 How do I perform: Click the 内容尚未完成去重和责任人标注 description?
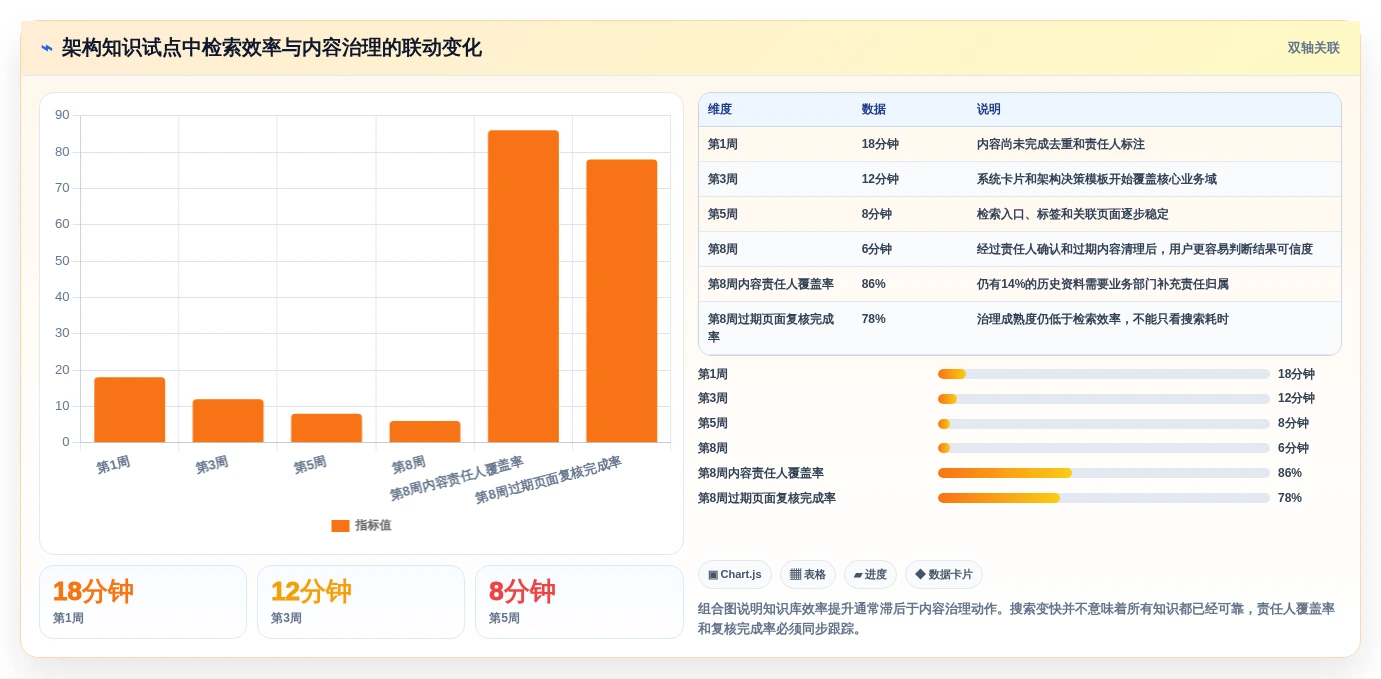(1061, 144)
